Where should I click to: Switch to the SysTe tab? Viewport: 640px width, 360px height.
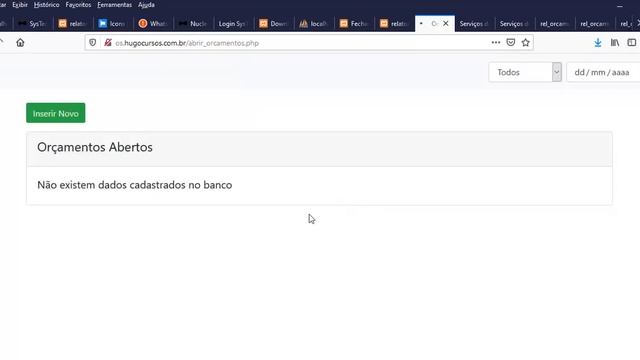[32, 24]
